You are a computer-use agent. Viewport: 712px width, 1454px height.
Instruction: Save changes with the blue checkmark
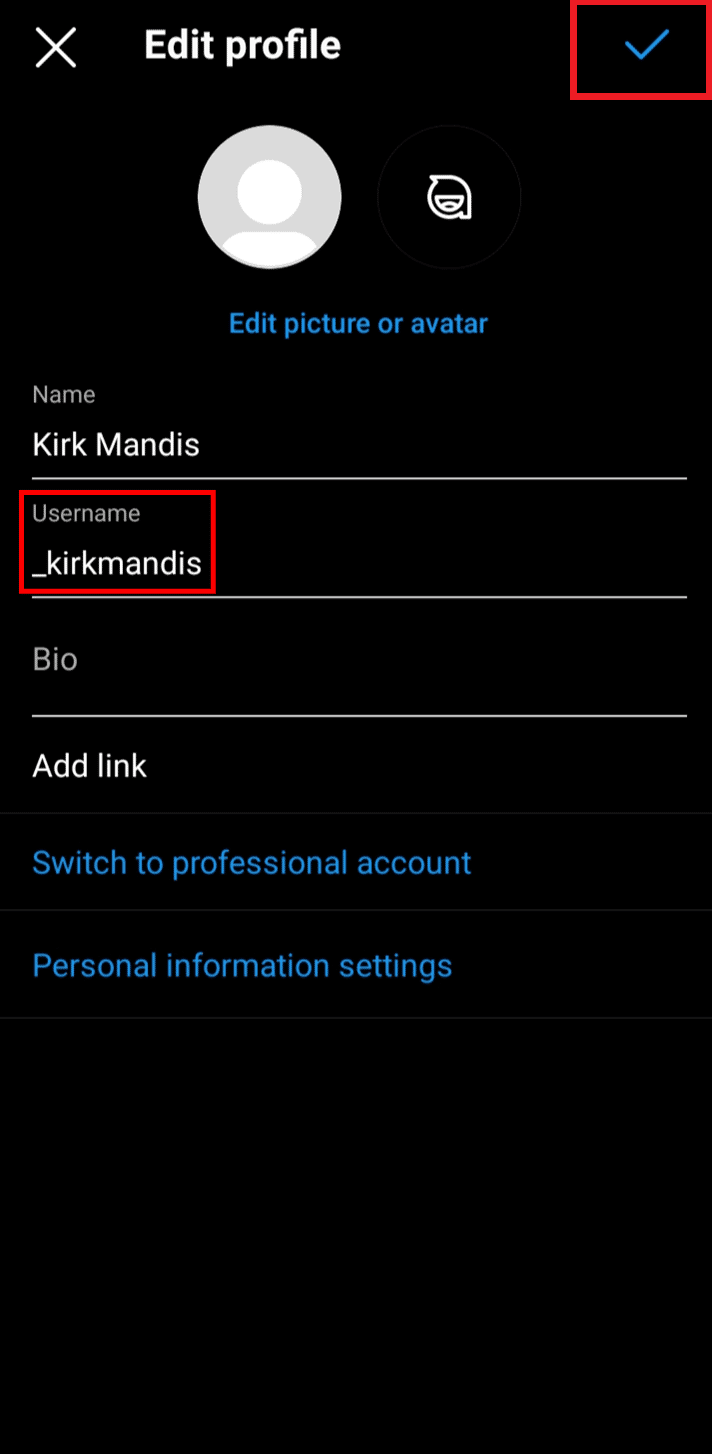click(646, 45)
